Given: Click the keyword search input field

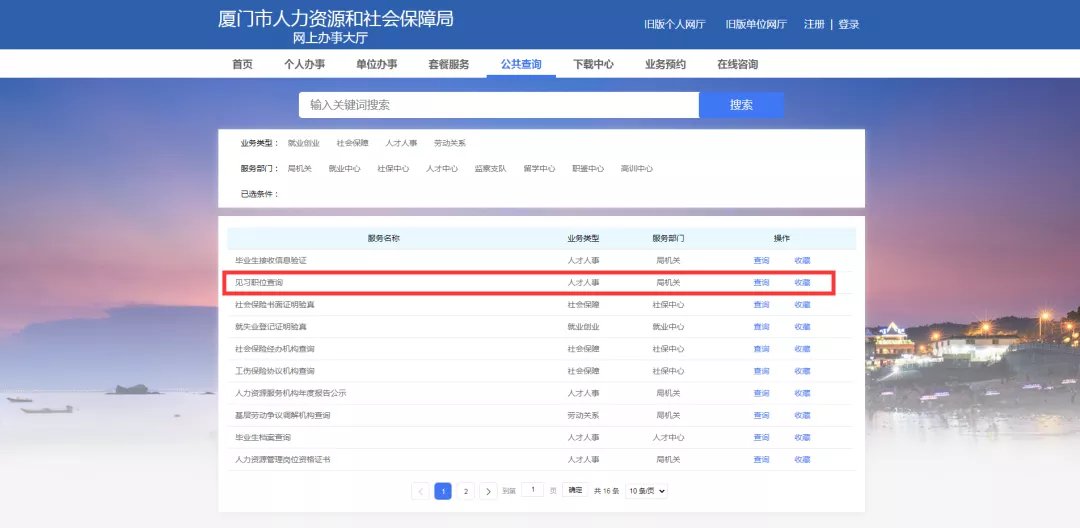Looking at the screenshot, I should 498,105.
